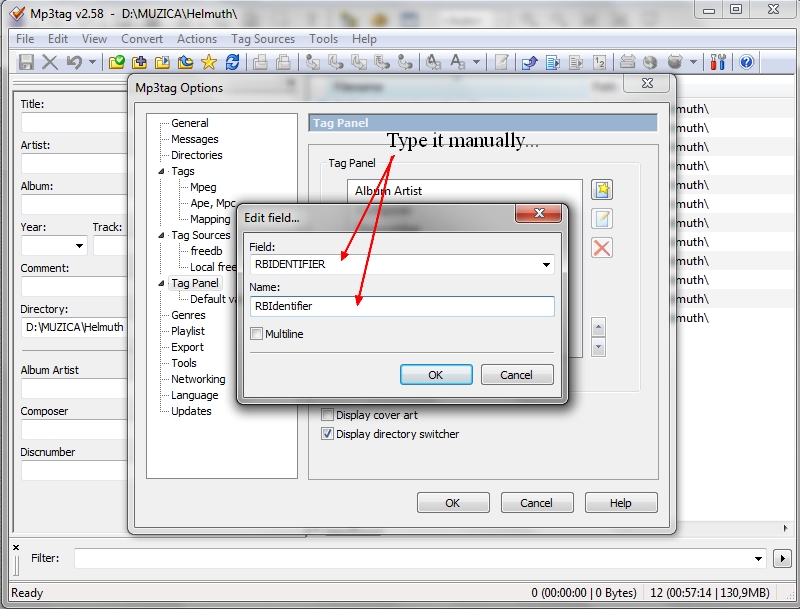Select Networking in the options tree

tap(198, 379)
